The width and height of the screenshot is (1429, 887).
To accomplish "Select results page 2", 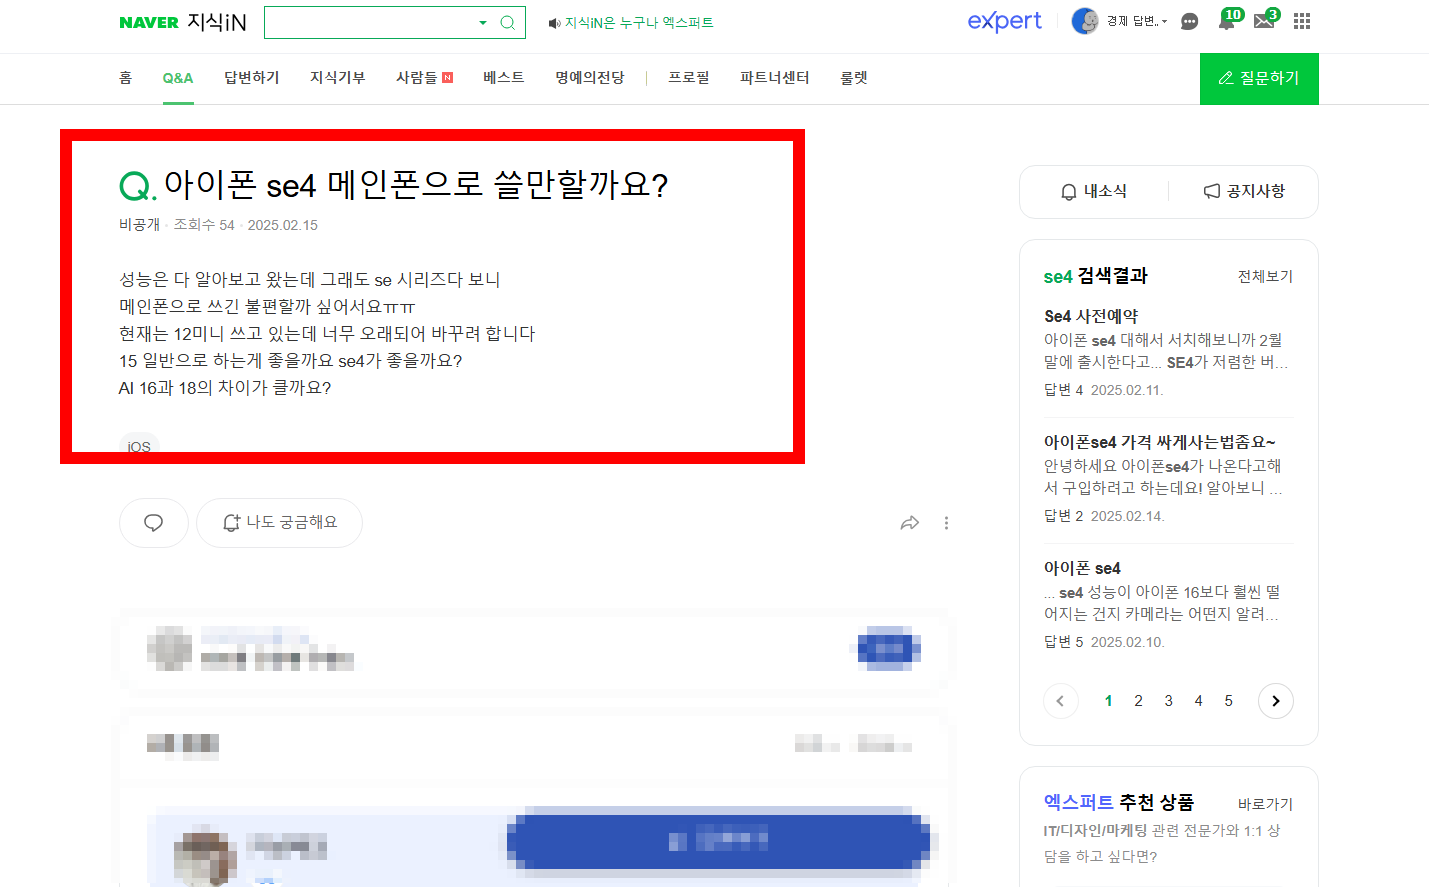I will [1138, 701].
